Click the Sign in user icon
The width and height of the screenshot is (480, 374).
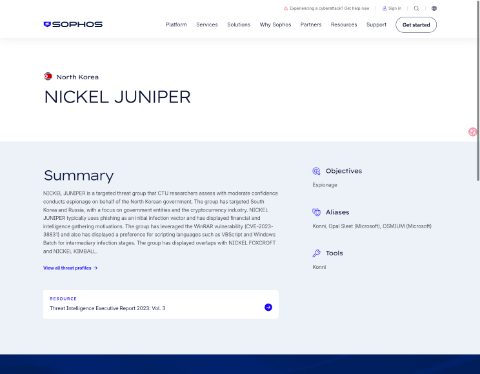(x=384, y=8)
